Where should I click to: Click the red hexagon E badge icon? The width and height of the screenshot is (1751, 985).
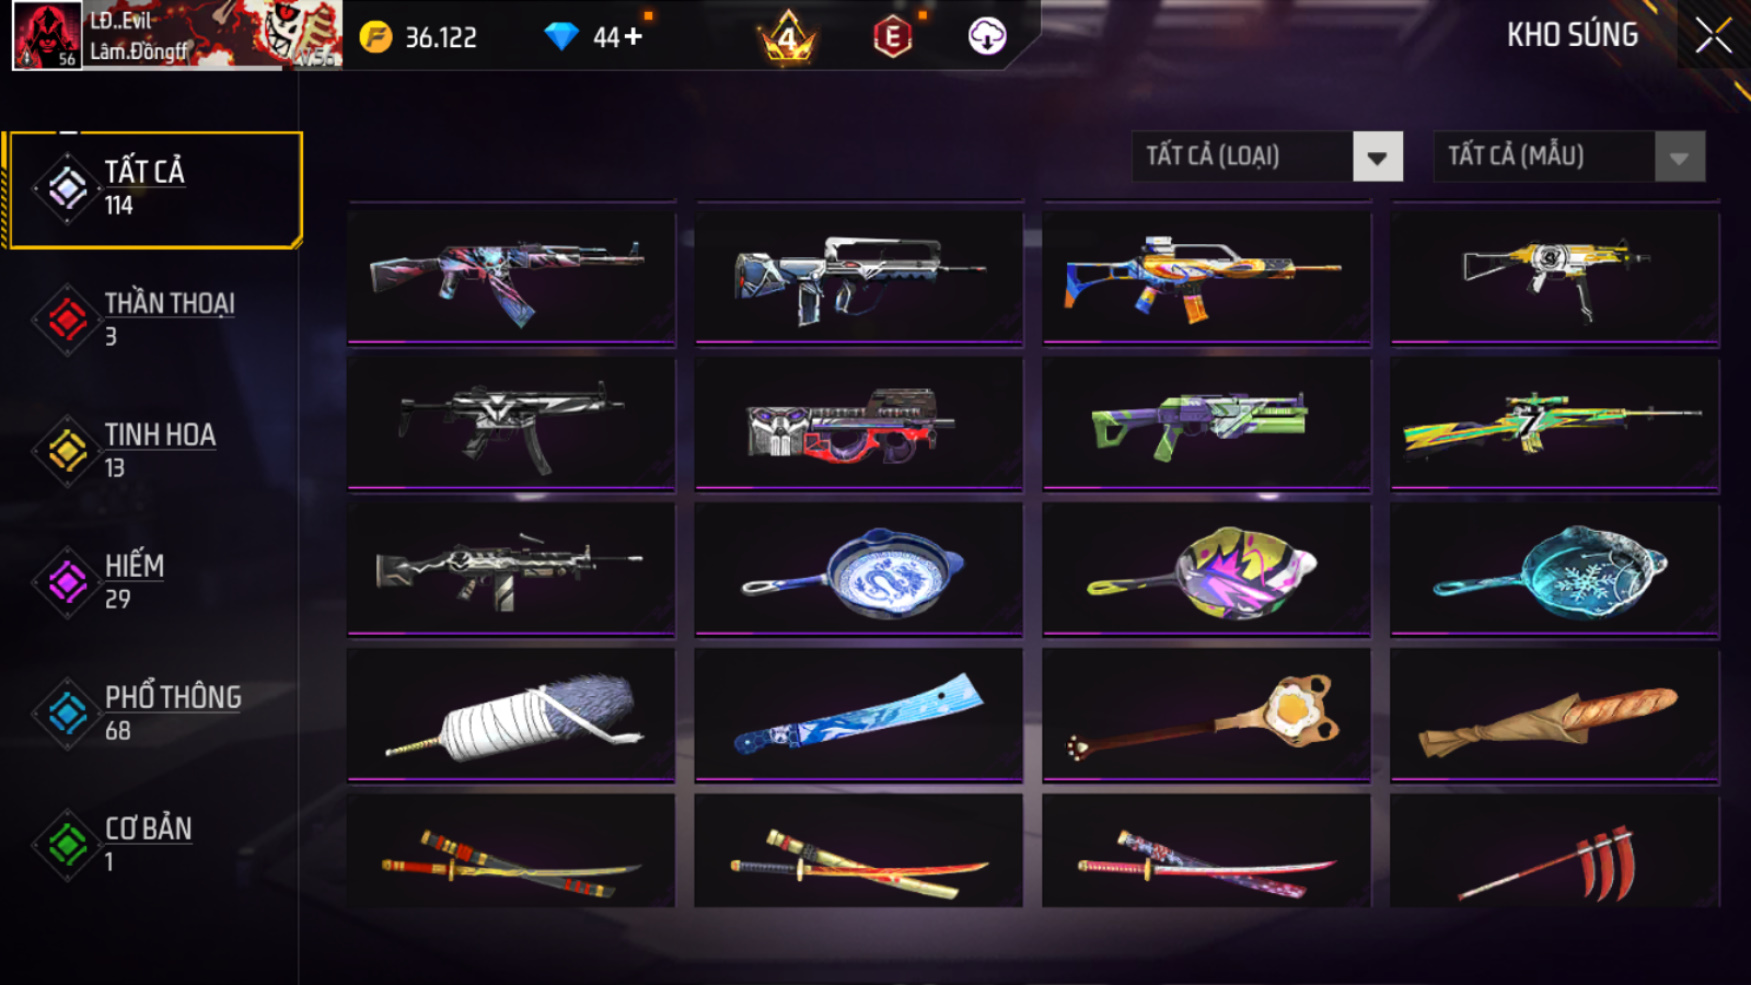[x=892, y=38]
